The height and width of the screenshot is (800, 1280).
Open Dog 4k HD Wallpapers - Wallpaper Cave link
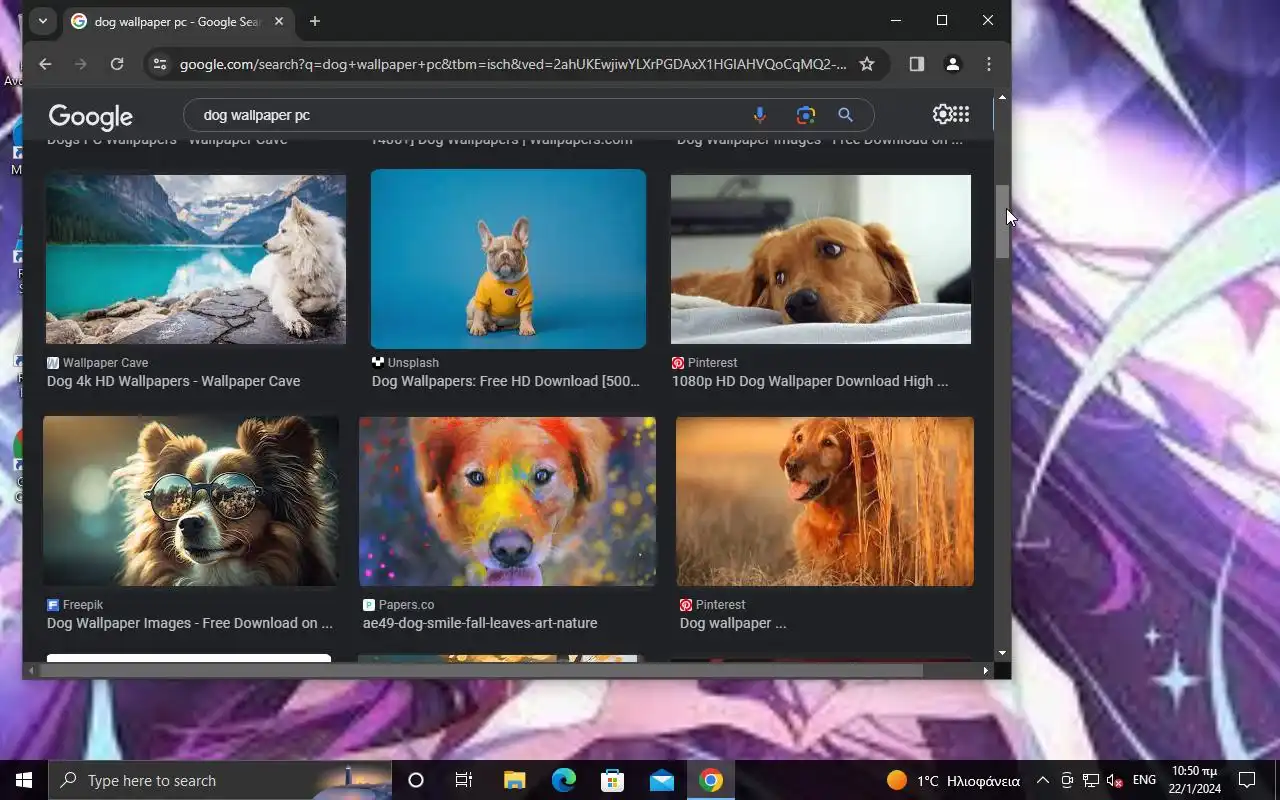click(x=174, y=381)
